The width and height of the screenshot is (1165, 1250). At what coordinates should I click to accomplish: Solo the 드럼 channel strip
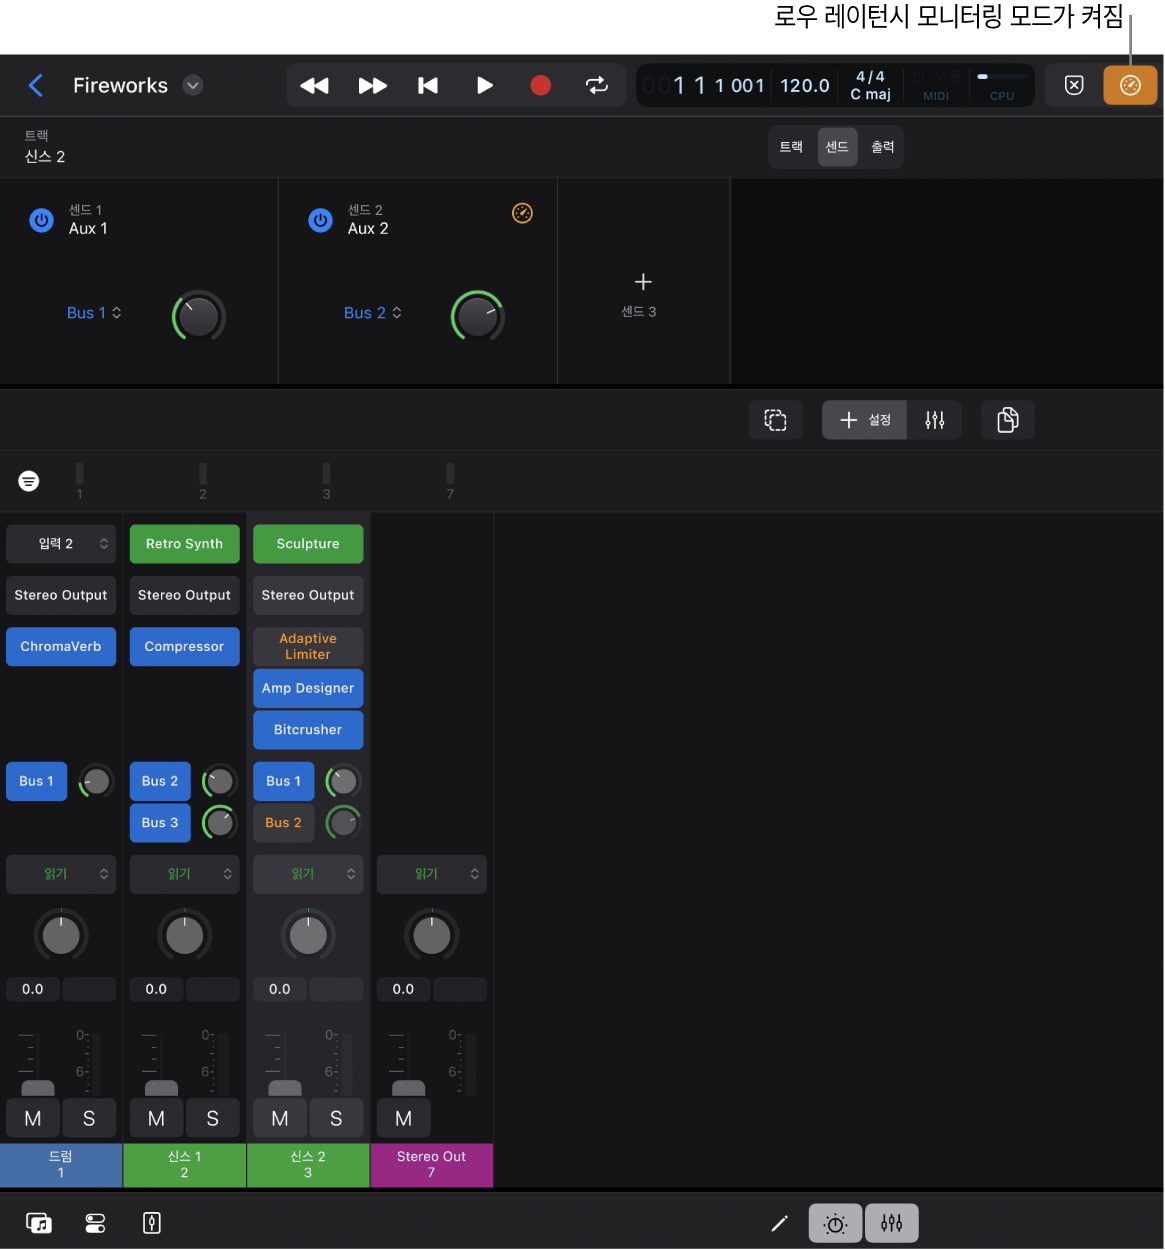[x=89, y=1118]
